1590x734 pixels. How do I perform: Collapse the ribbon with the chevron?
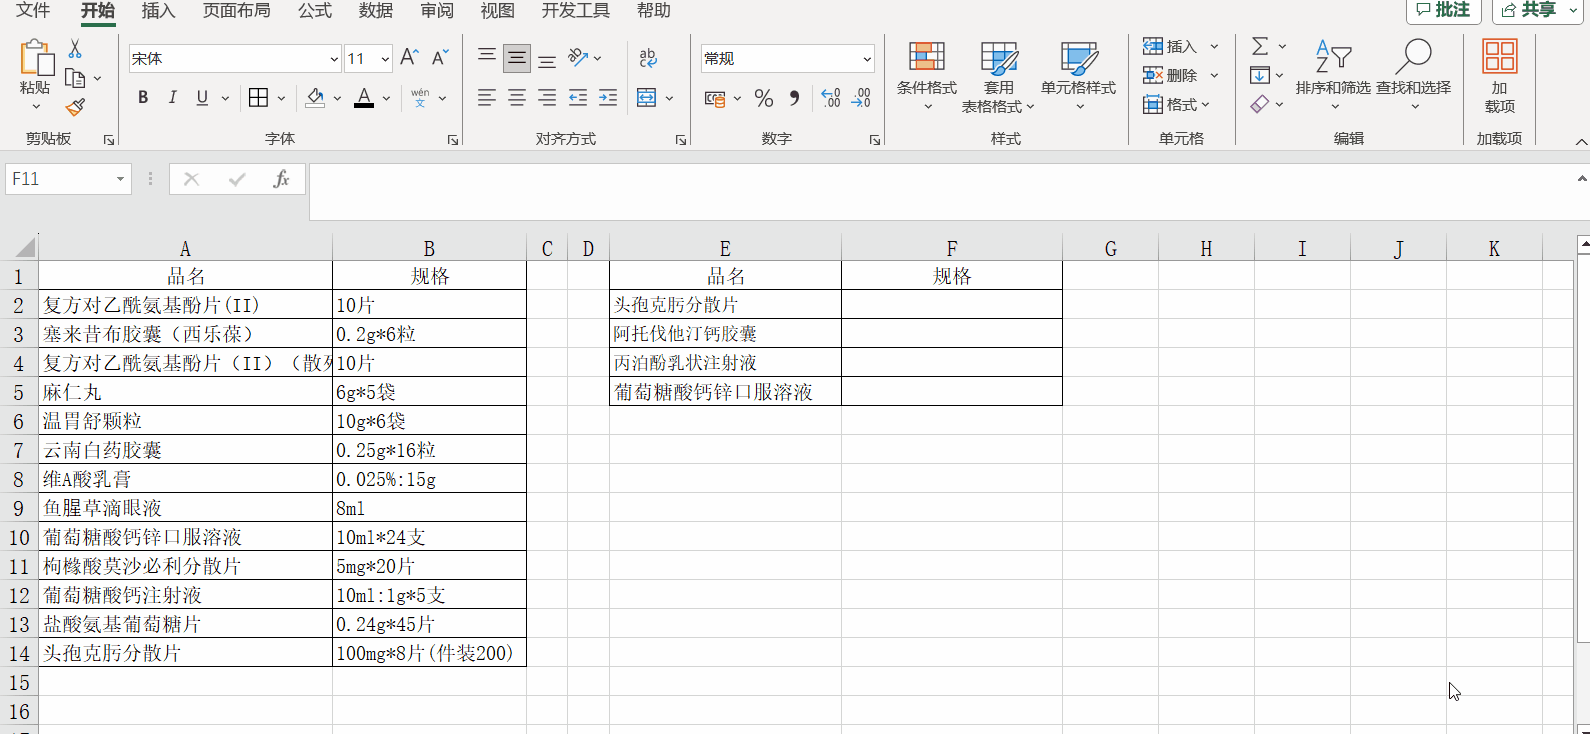click(x=1581, y=141)
